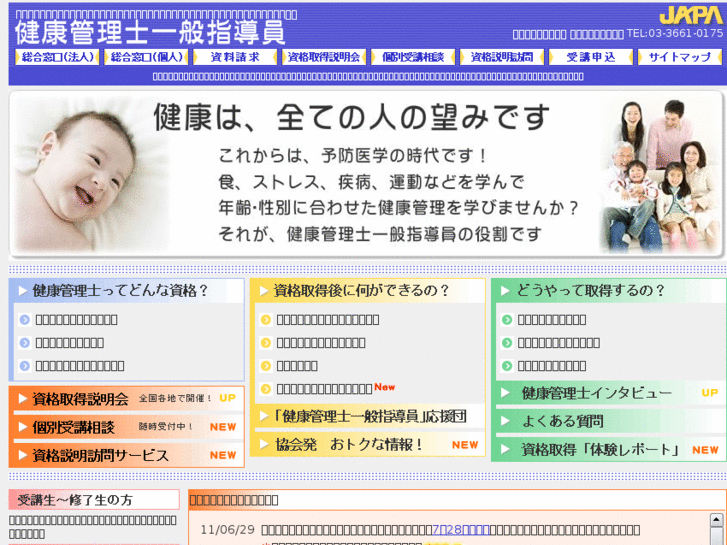
Task: Open 健康管理士インタビュー banner
Action: click(610, 393)
